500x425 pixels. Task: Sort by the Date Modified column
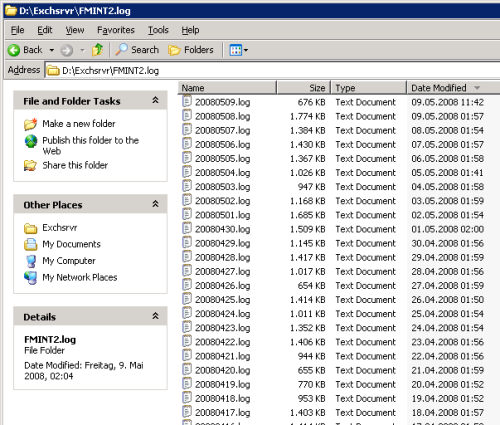[x=453, y=88]
